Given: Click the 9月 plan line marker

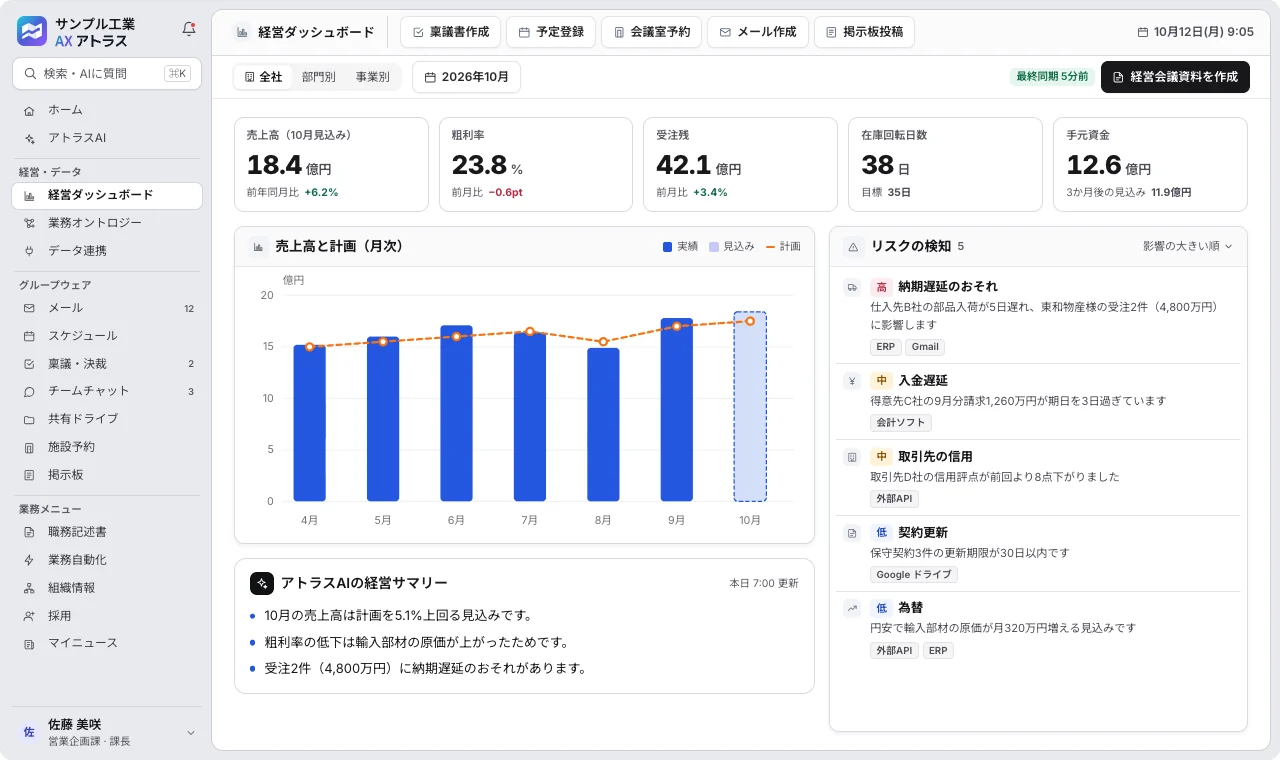Looking at the screenshot, I should pyautogui.click(x=677, y=326).
